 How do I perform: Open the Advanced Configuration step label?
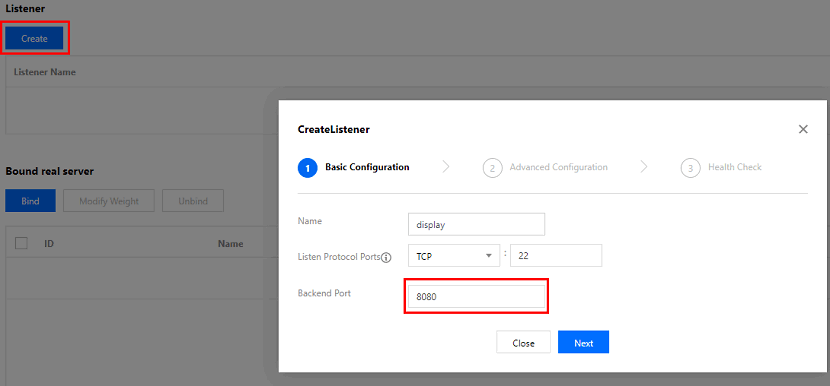pos(558,167)
